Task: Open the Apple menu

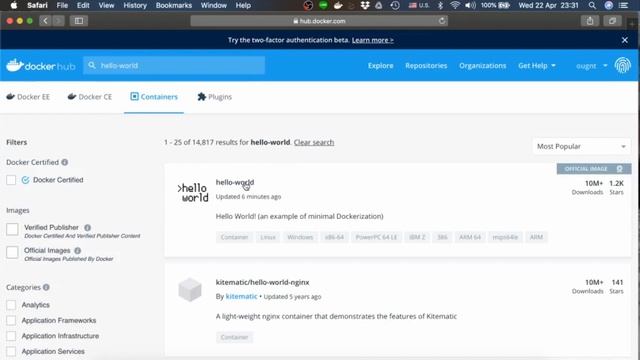Action: [x=14, y=5]
